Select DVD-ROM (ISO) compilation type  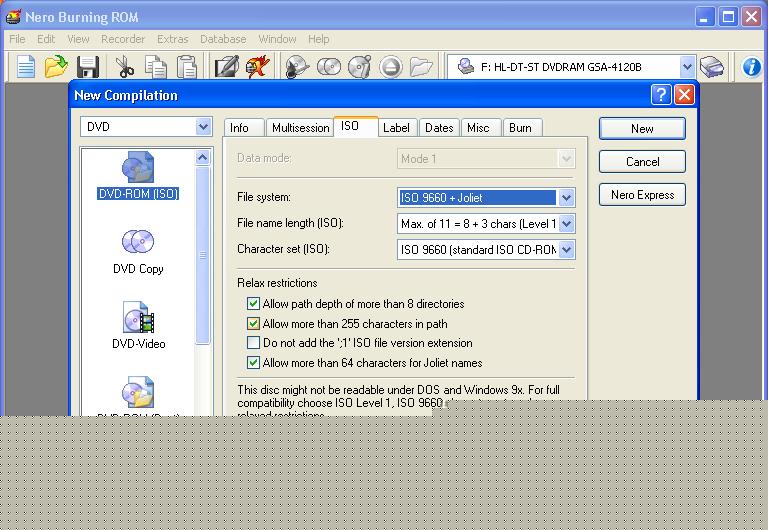138,175
